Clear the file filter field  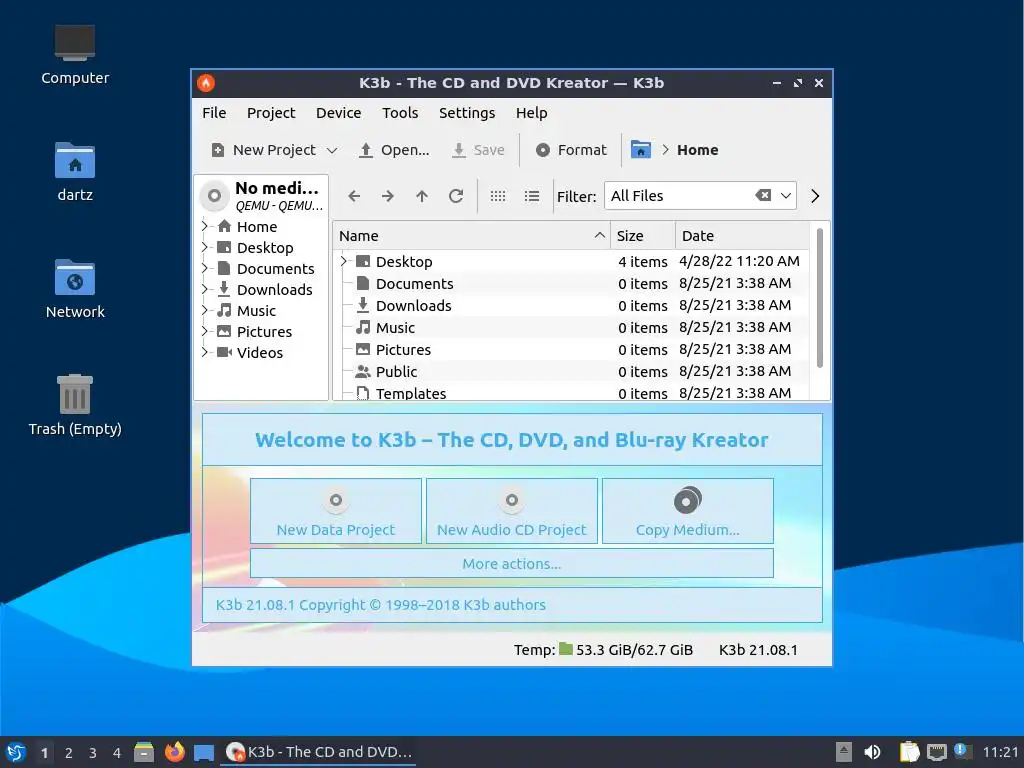(x=763, y=195)
